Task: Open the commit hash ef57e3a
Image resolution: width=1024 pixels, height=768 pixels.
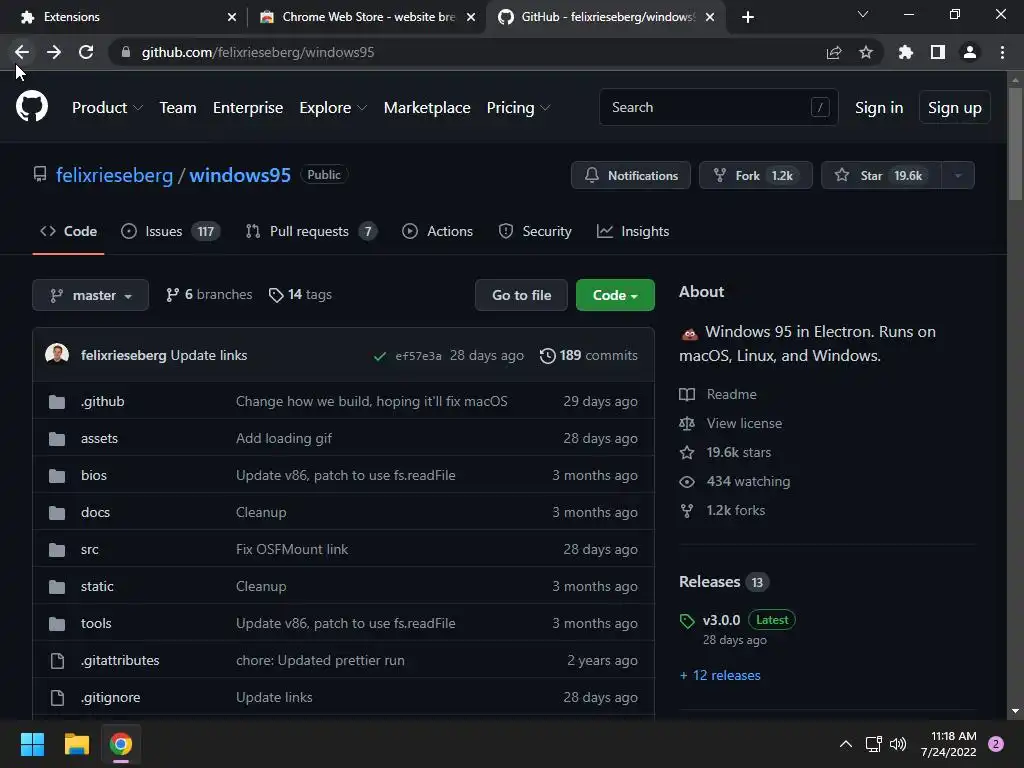Action: click(x=418, y=356)
